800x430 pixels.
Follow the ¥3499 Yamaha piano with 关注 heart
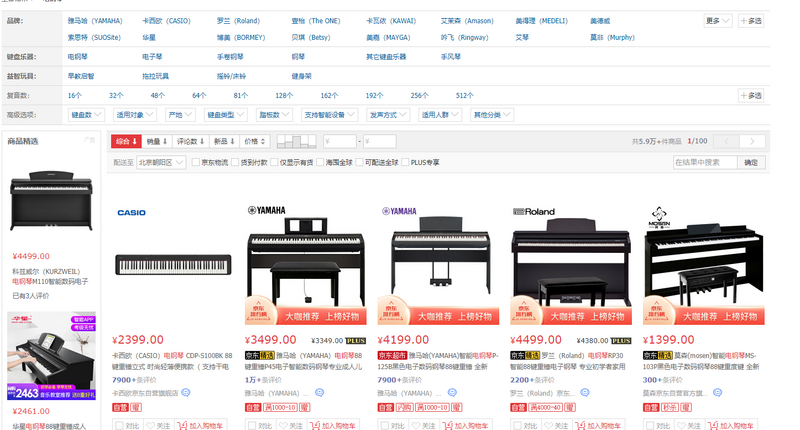coord(290,425)
